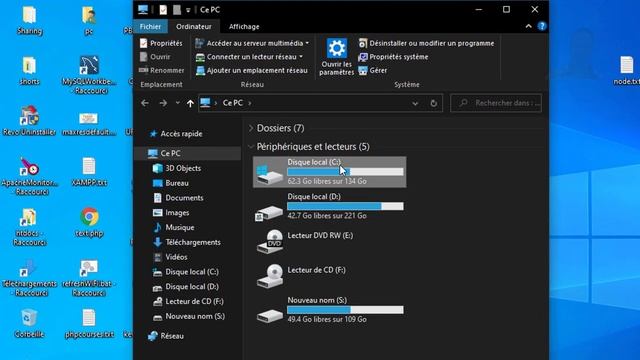Select the node.txt desktop file
The width and height of the screenshot is (640, 360).
(x=627, y=71)
